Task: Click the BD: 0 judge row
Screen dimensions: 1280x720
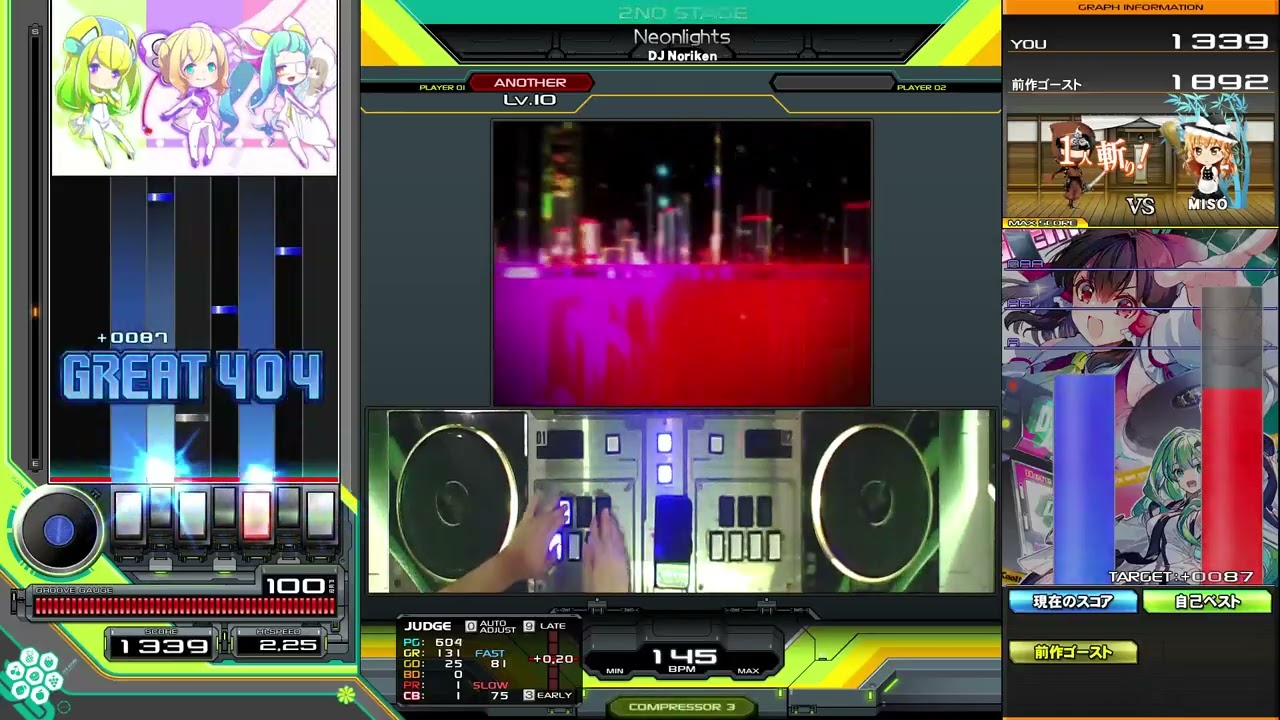Action: coord(433,675)
